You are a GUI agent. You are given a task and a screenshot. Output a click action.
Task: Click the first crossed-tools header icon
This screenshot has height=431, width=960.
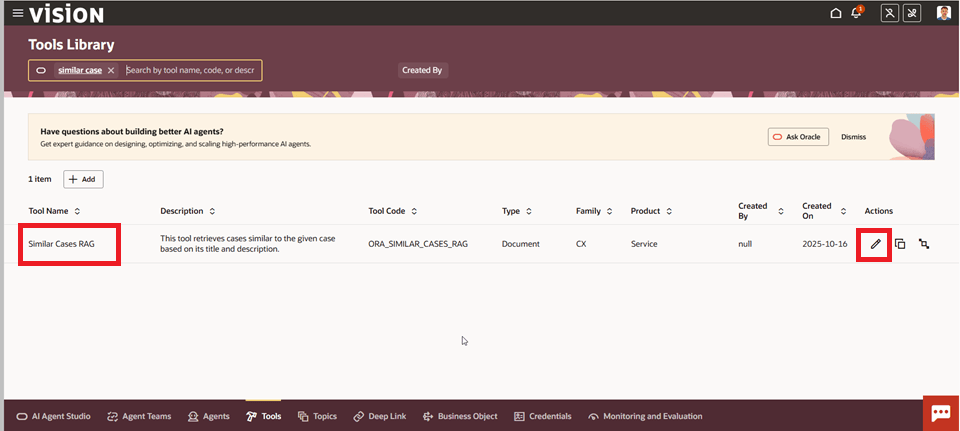click(x=890, y=13)
